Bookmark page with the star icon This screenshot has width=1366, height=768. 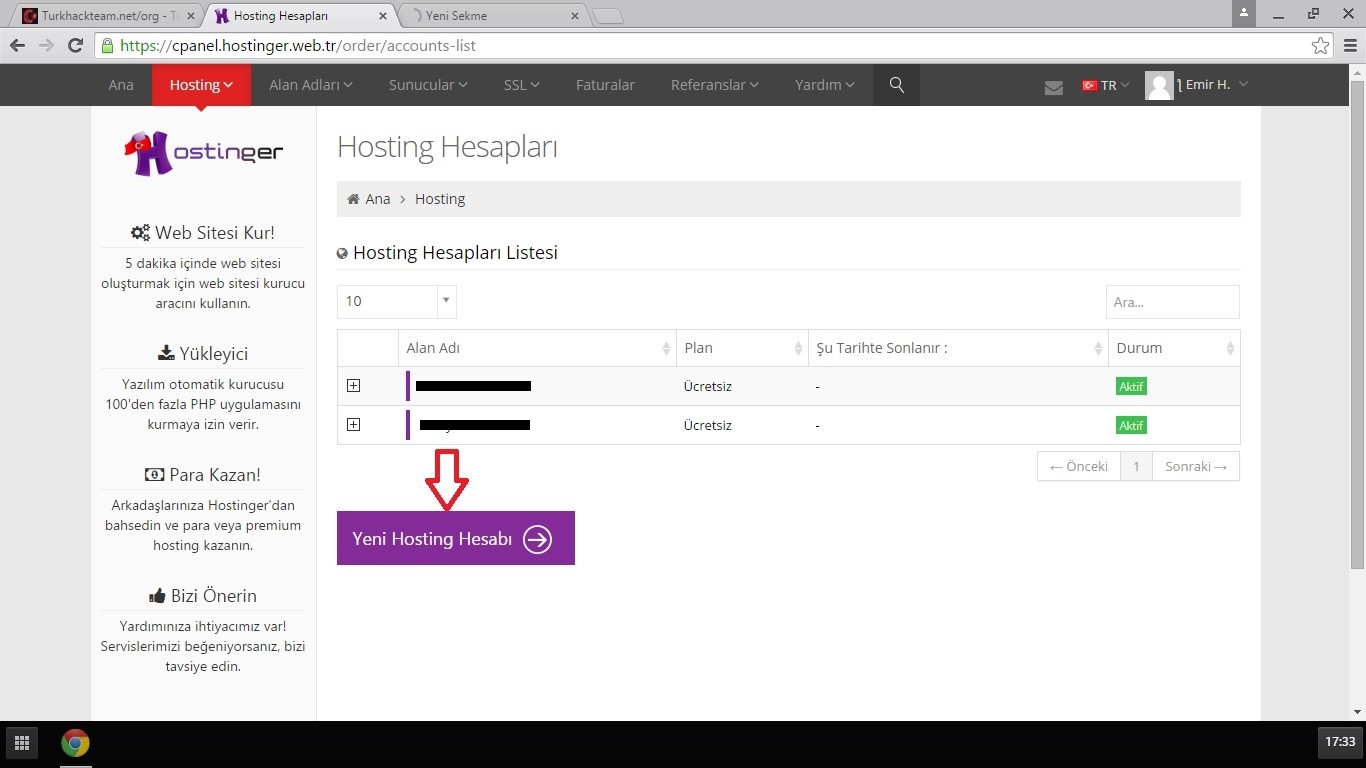(x=1321, y=46)
